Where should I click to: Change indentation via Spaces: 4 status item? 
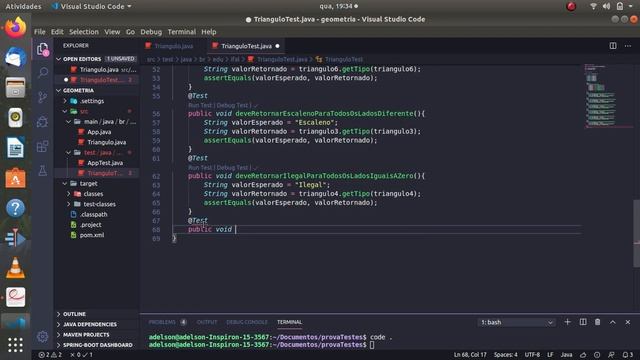[x=506, y=355]
